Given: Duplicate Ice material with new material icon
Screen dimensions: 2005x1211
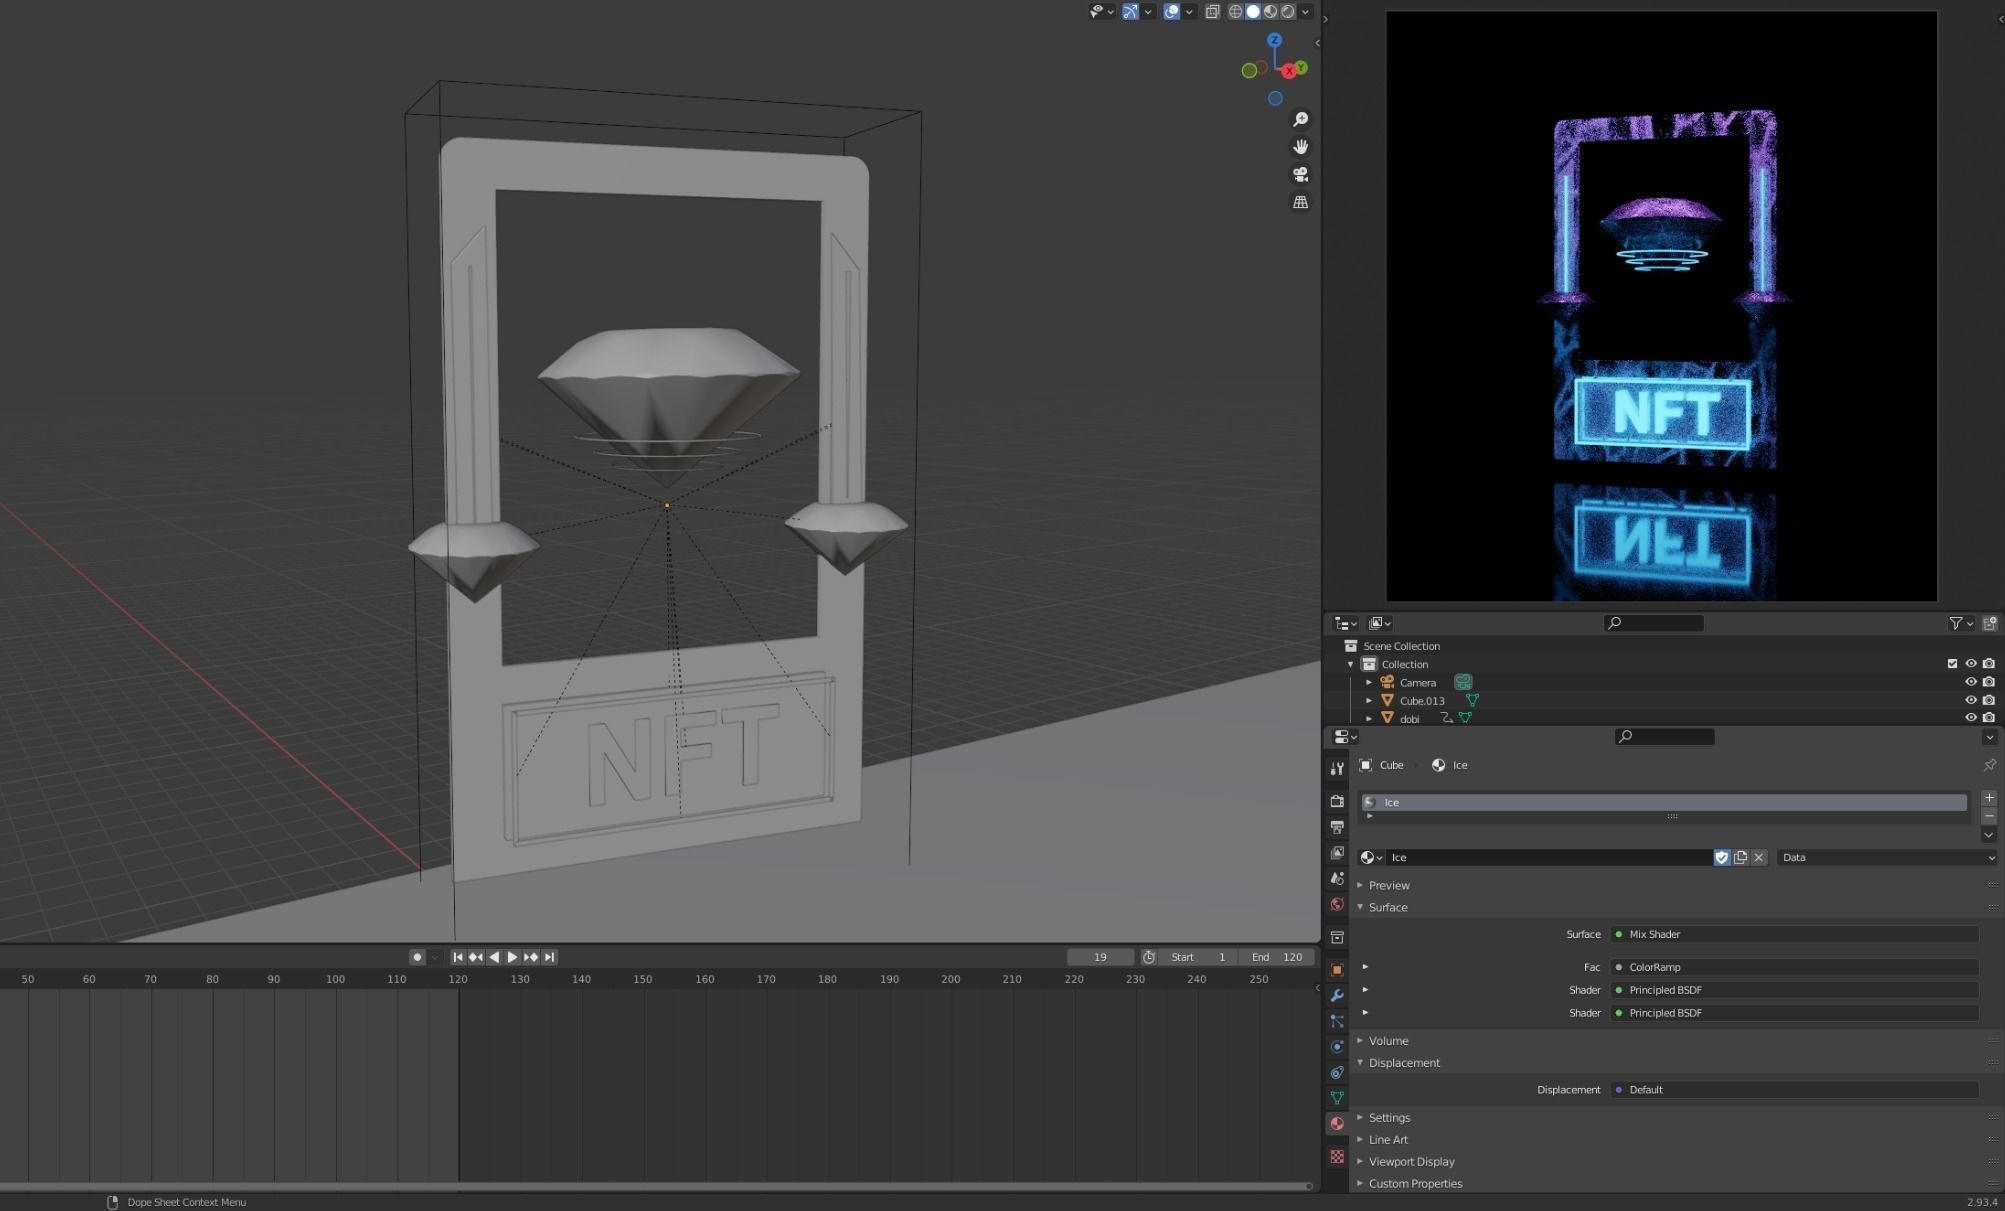Looking at the screenshot, I should click(x=1740, y=857).
